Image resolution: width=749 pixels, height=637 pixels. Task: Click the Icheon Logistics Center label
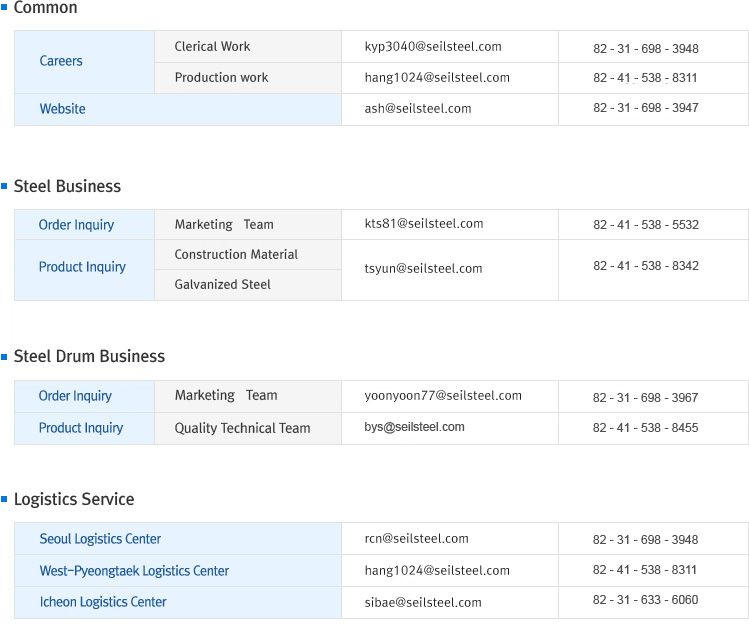pos(103,602)
